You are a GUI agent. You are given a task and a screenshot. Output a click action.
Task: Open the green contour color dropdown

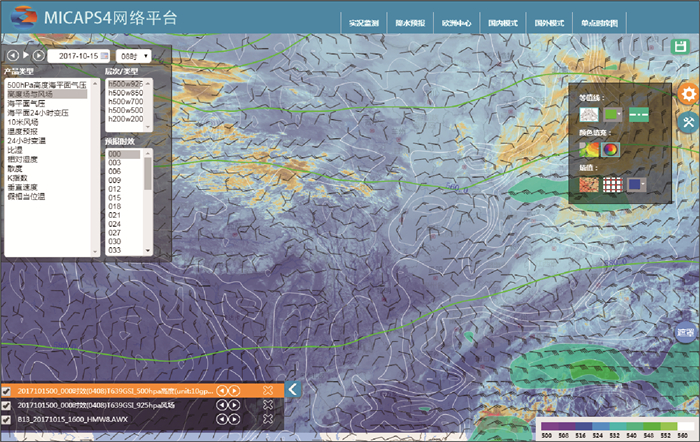coord(614,115)
